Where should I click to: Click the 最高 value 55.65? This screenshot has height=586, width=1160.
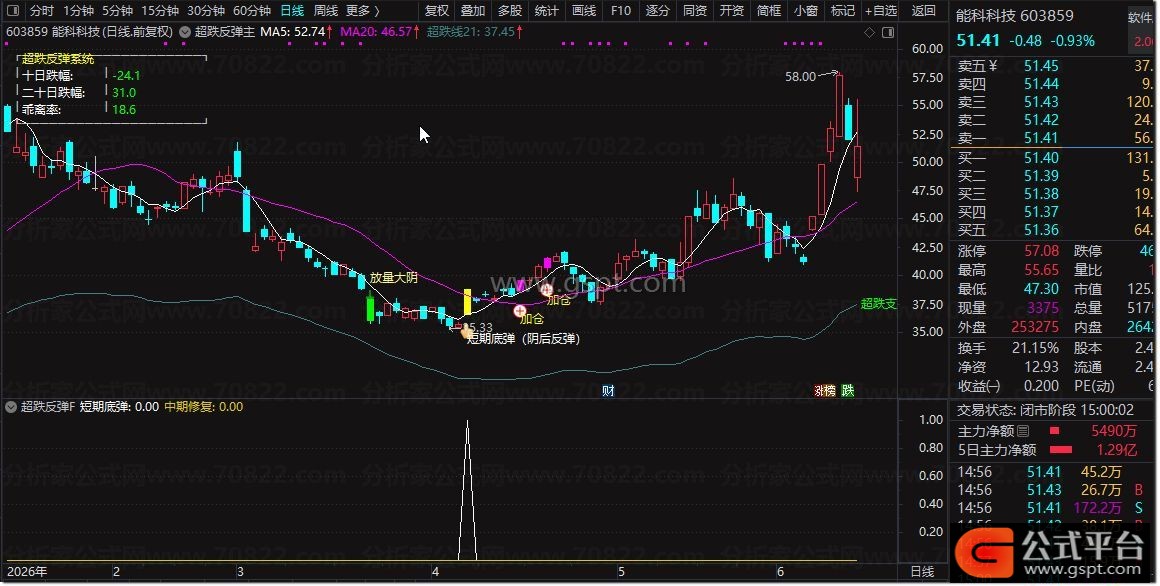[1041, 270]
